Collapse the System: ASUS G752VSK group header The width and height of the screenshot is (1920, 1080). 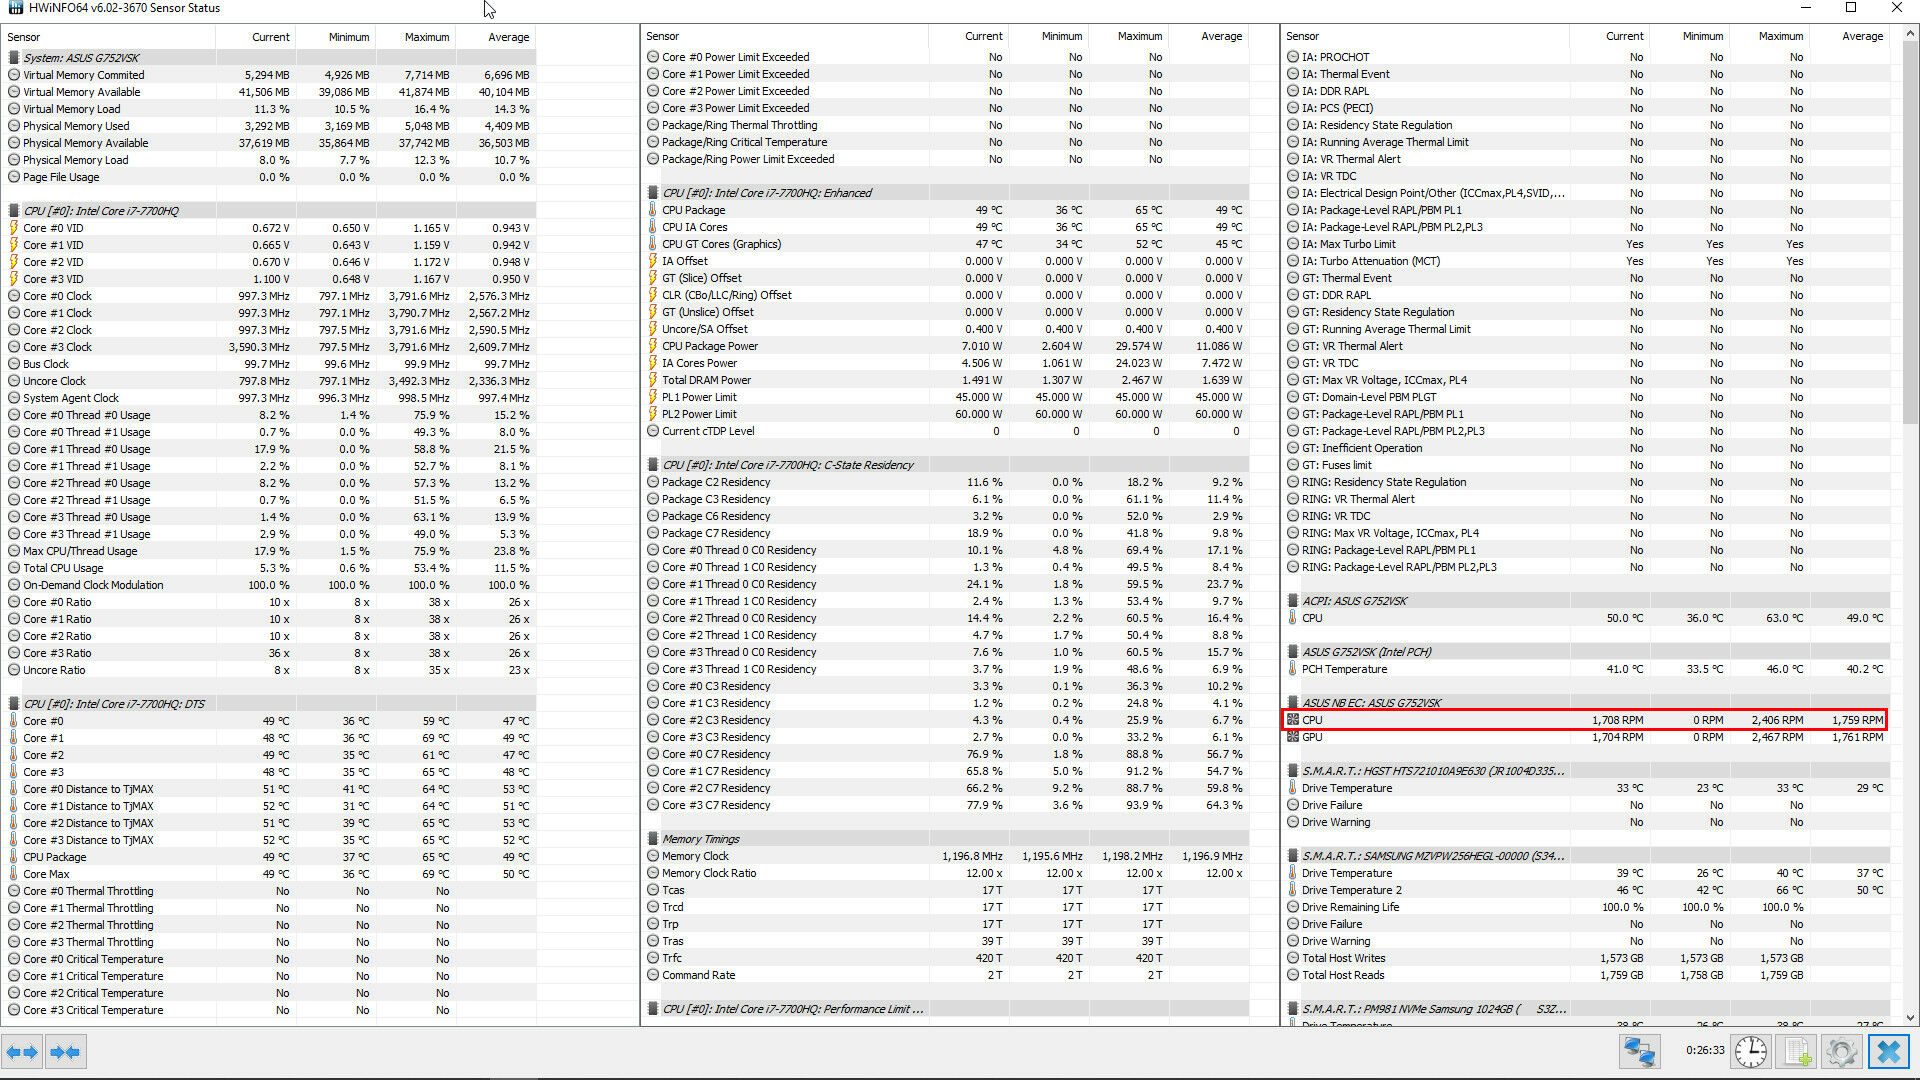(x=82, y=58)
